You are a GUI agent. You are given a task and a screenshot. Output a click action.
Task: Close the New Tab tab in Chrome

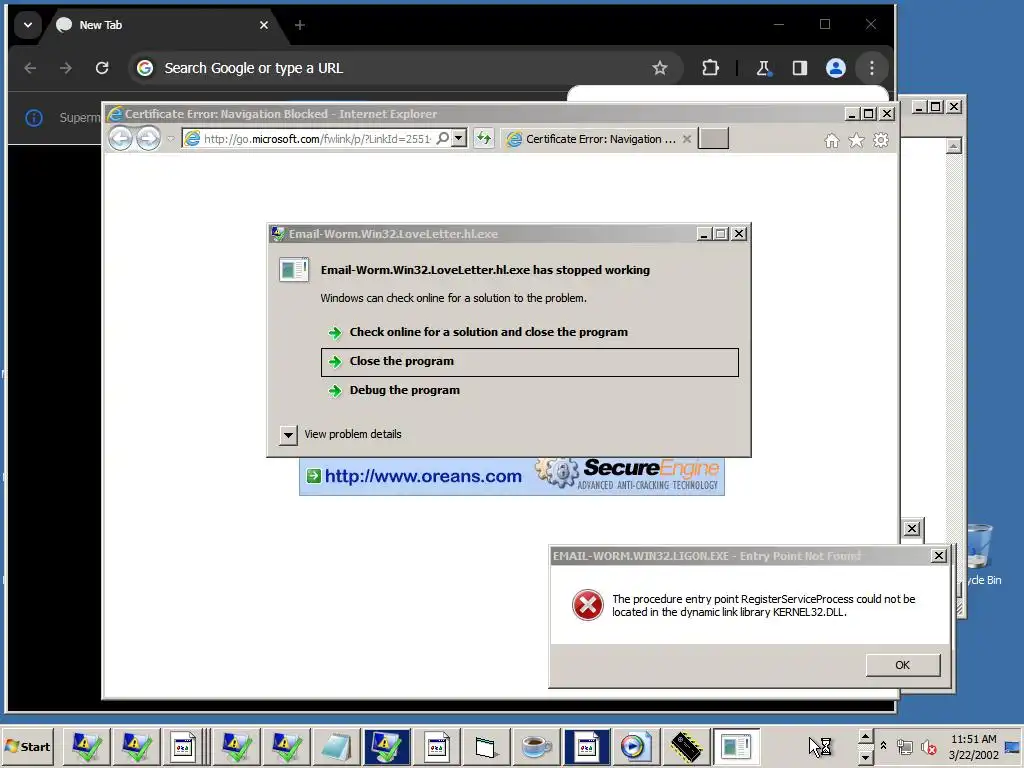point(264,25)
